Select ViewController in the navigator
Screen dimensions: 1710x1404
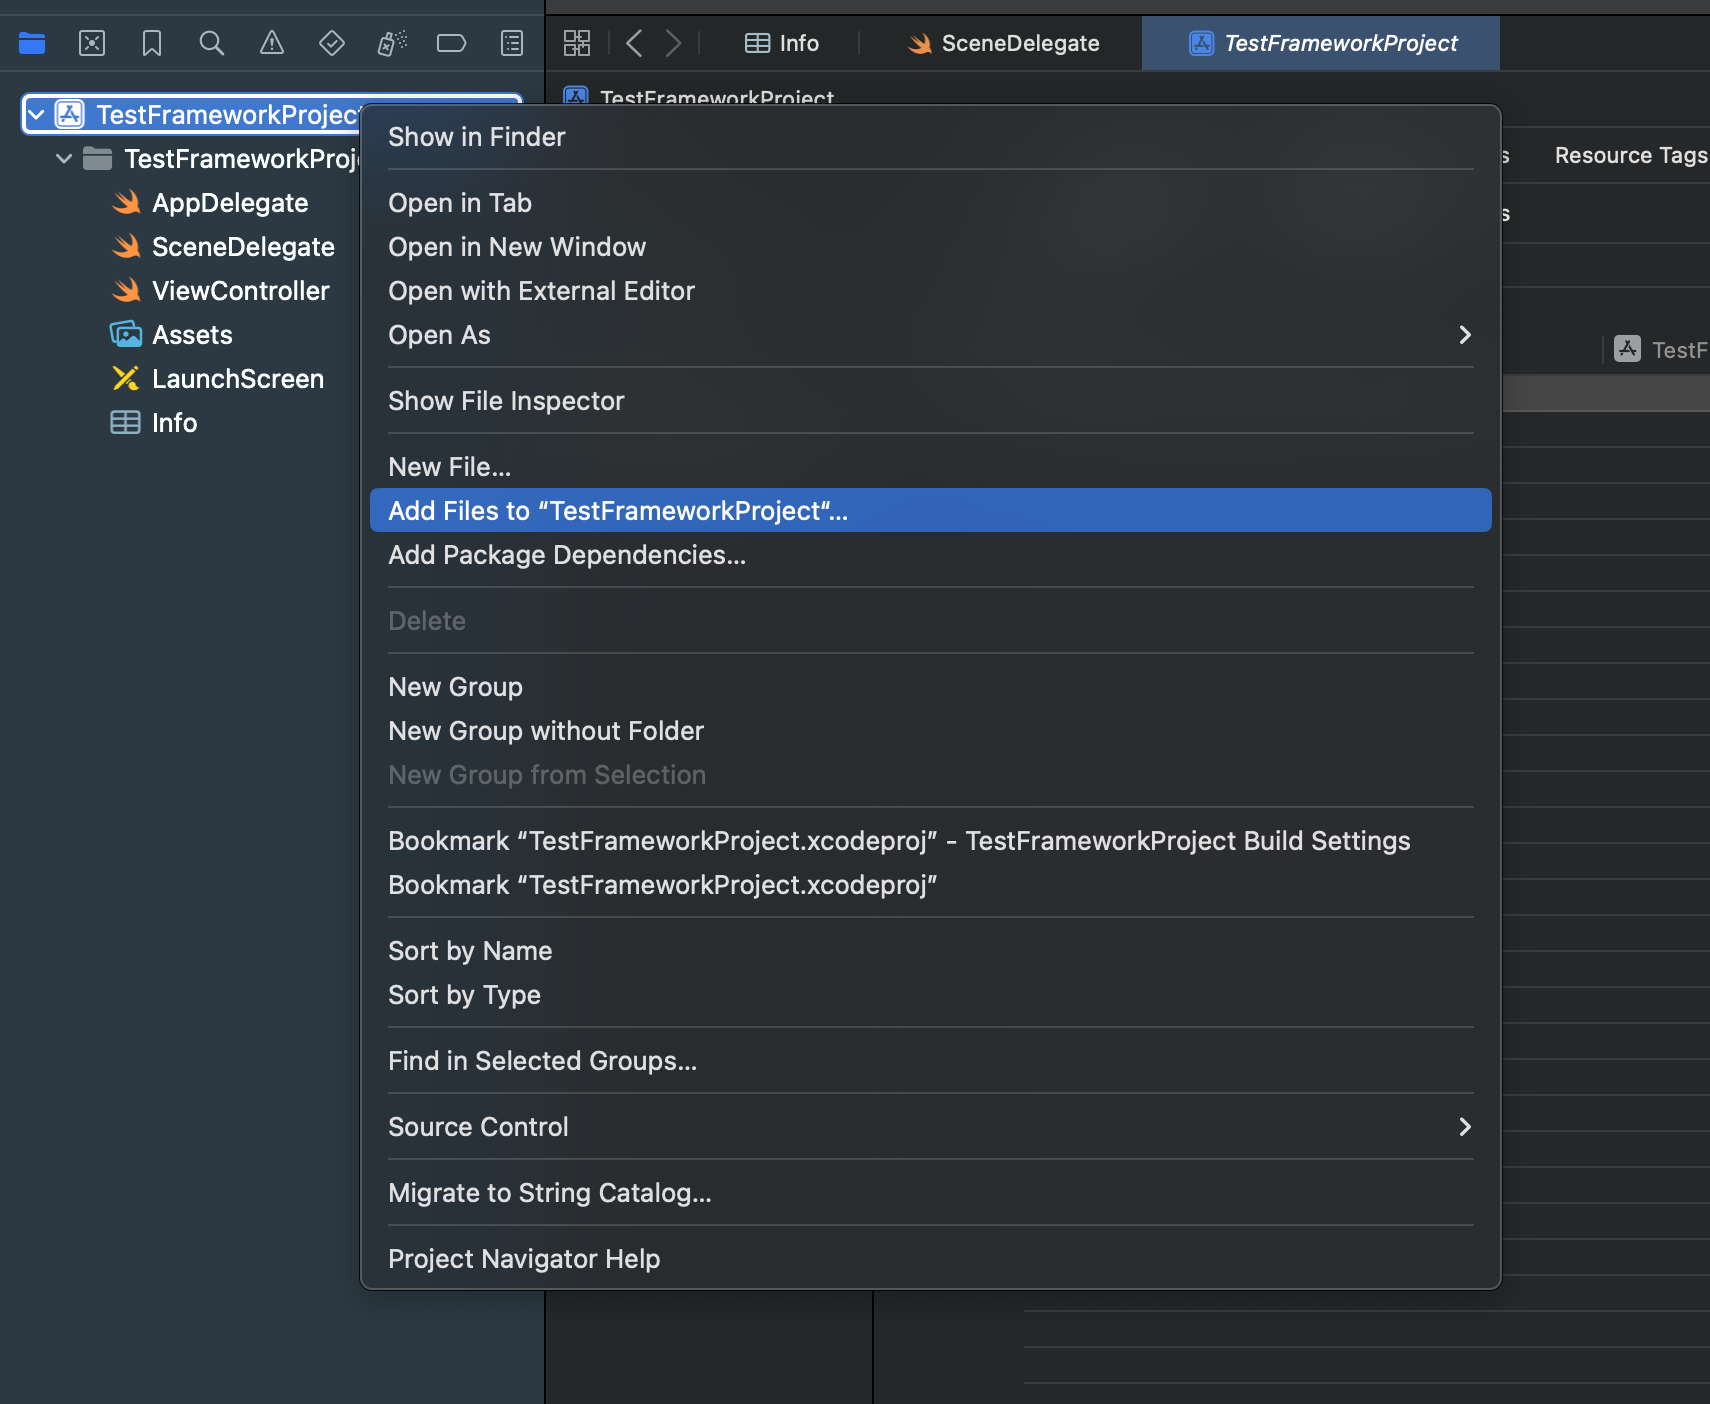tap(241, 291)
